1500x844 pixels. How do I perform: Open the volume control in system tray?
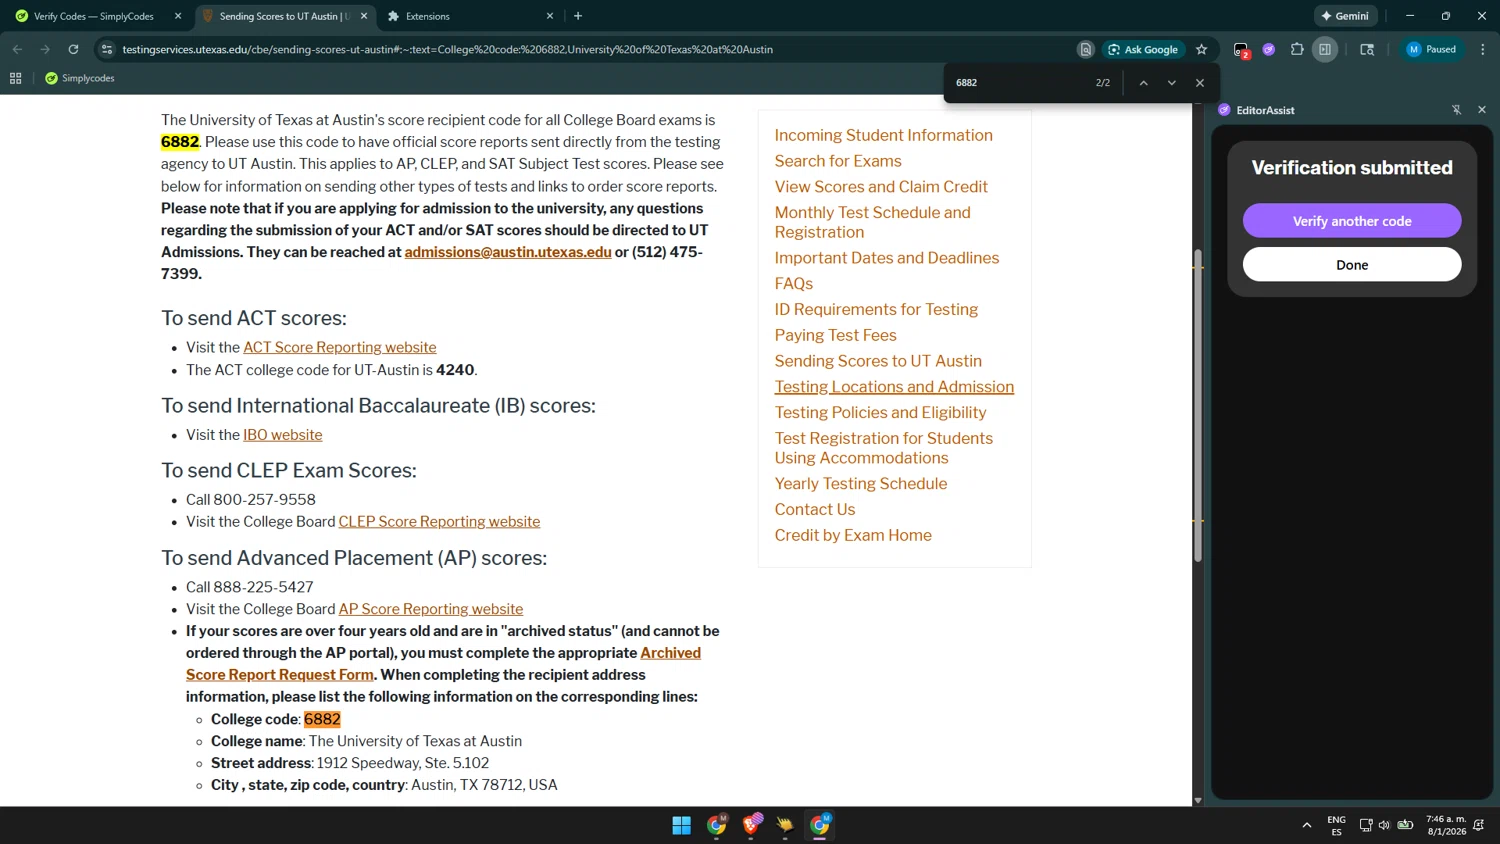pos(1384,825)
